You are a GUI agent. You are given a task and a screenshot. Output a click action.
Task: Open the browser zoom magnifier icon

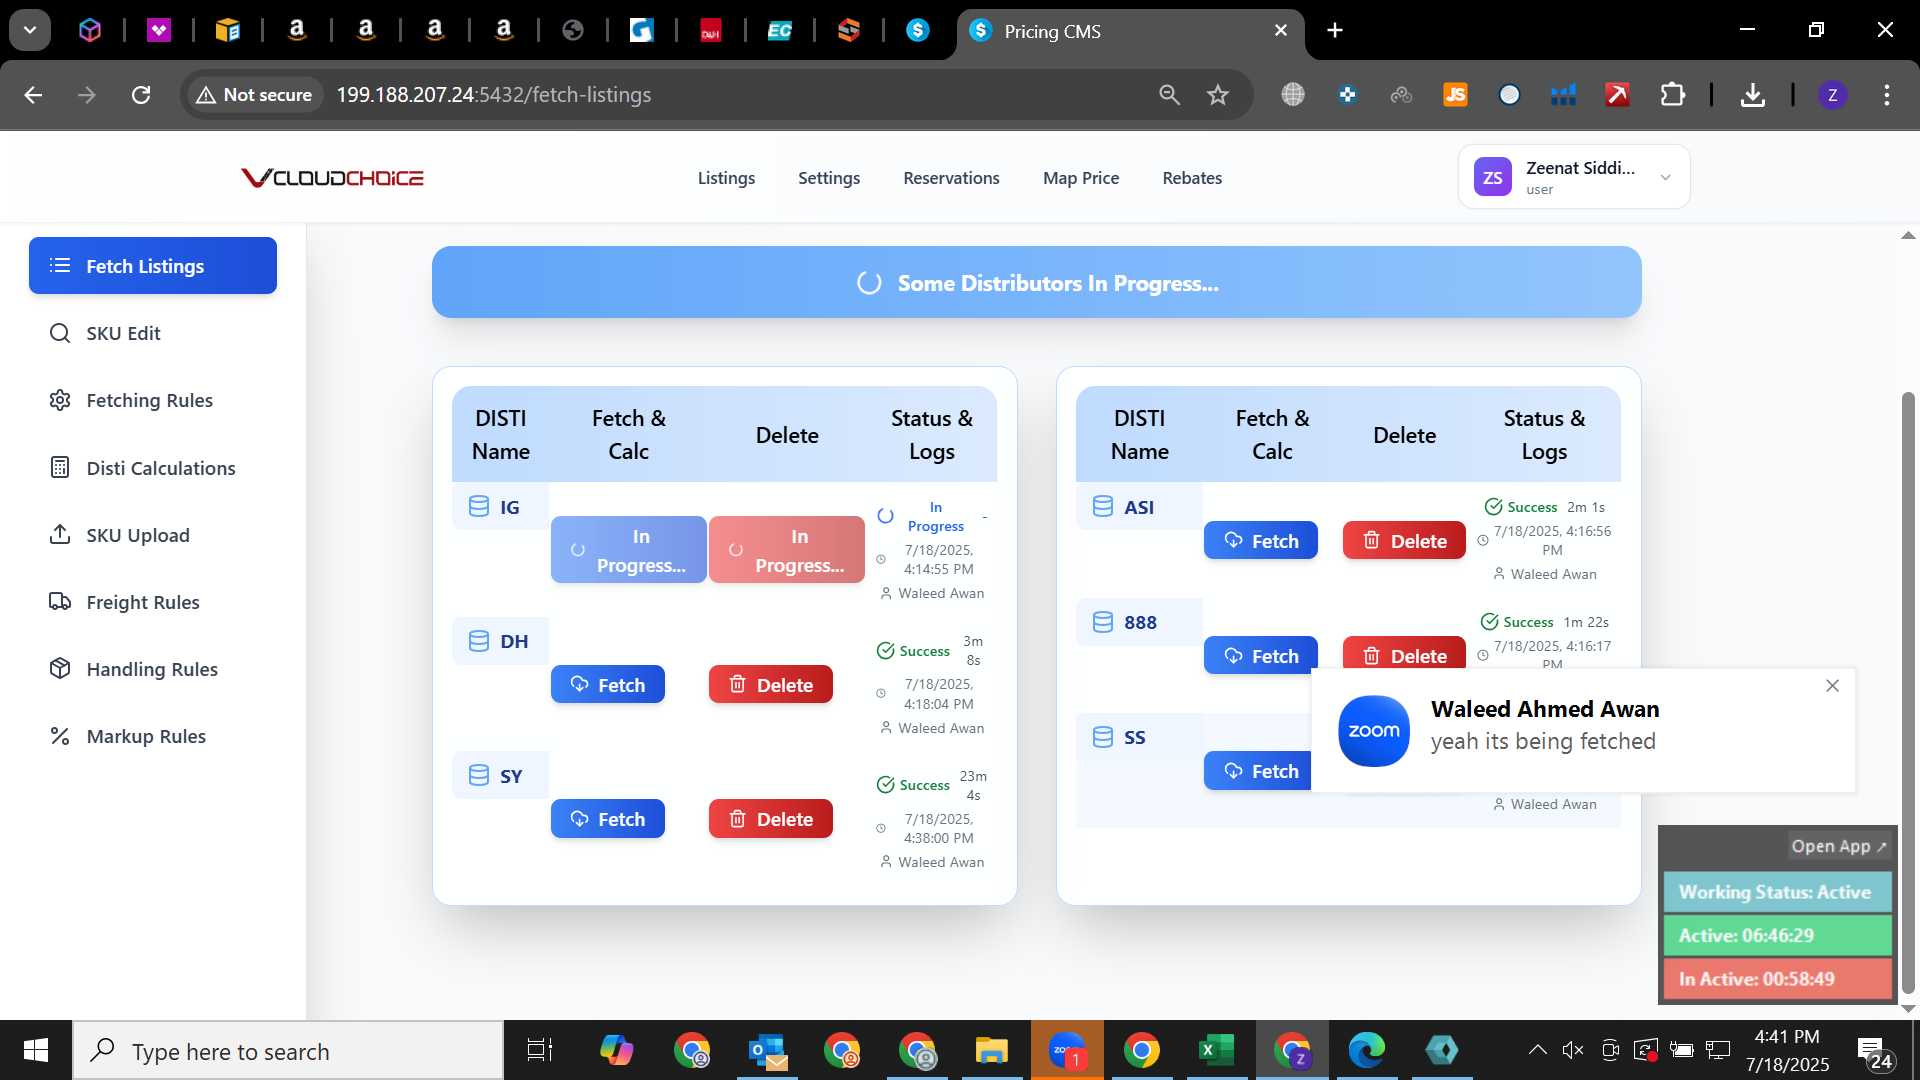[x=1169, y=95]
